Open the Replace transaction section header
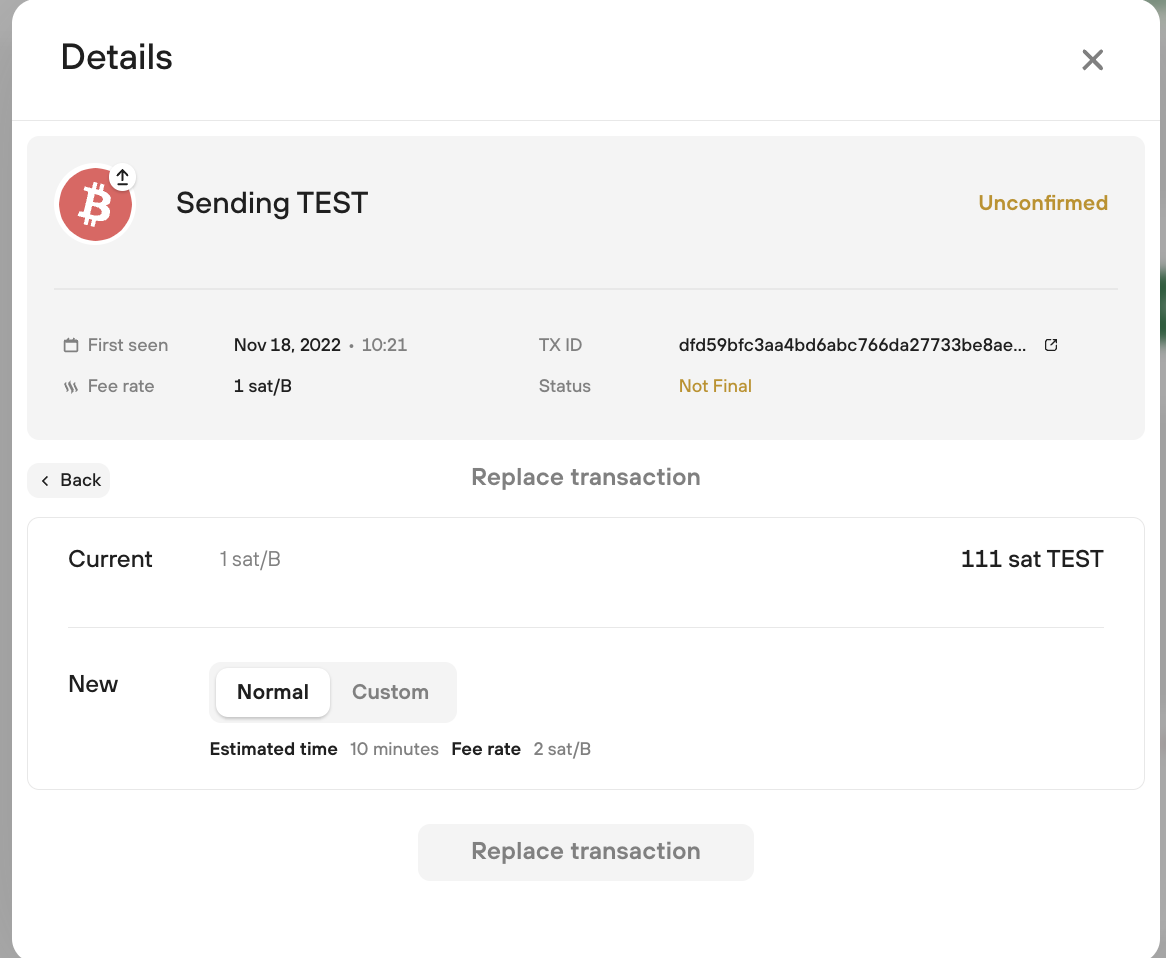The height and width of the screenshot is (958, 1166). [586, 477]
